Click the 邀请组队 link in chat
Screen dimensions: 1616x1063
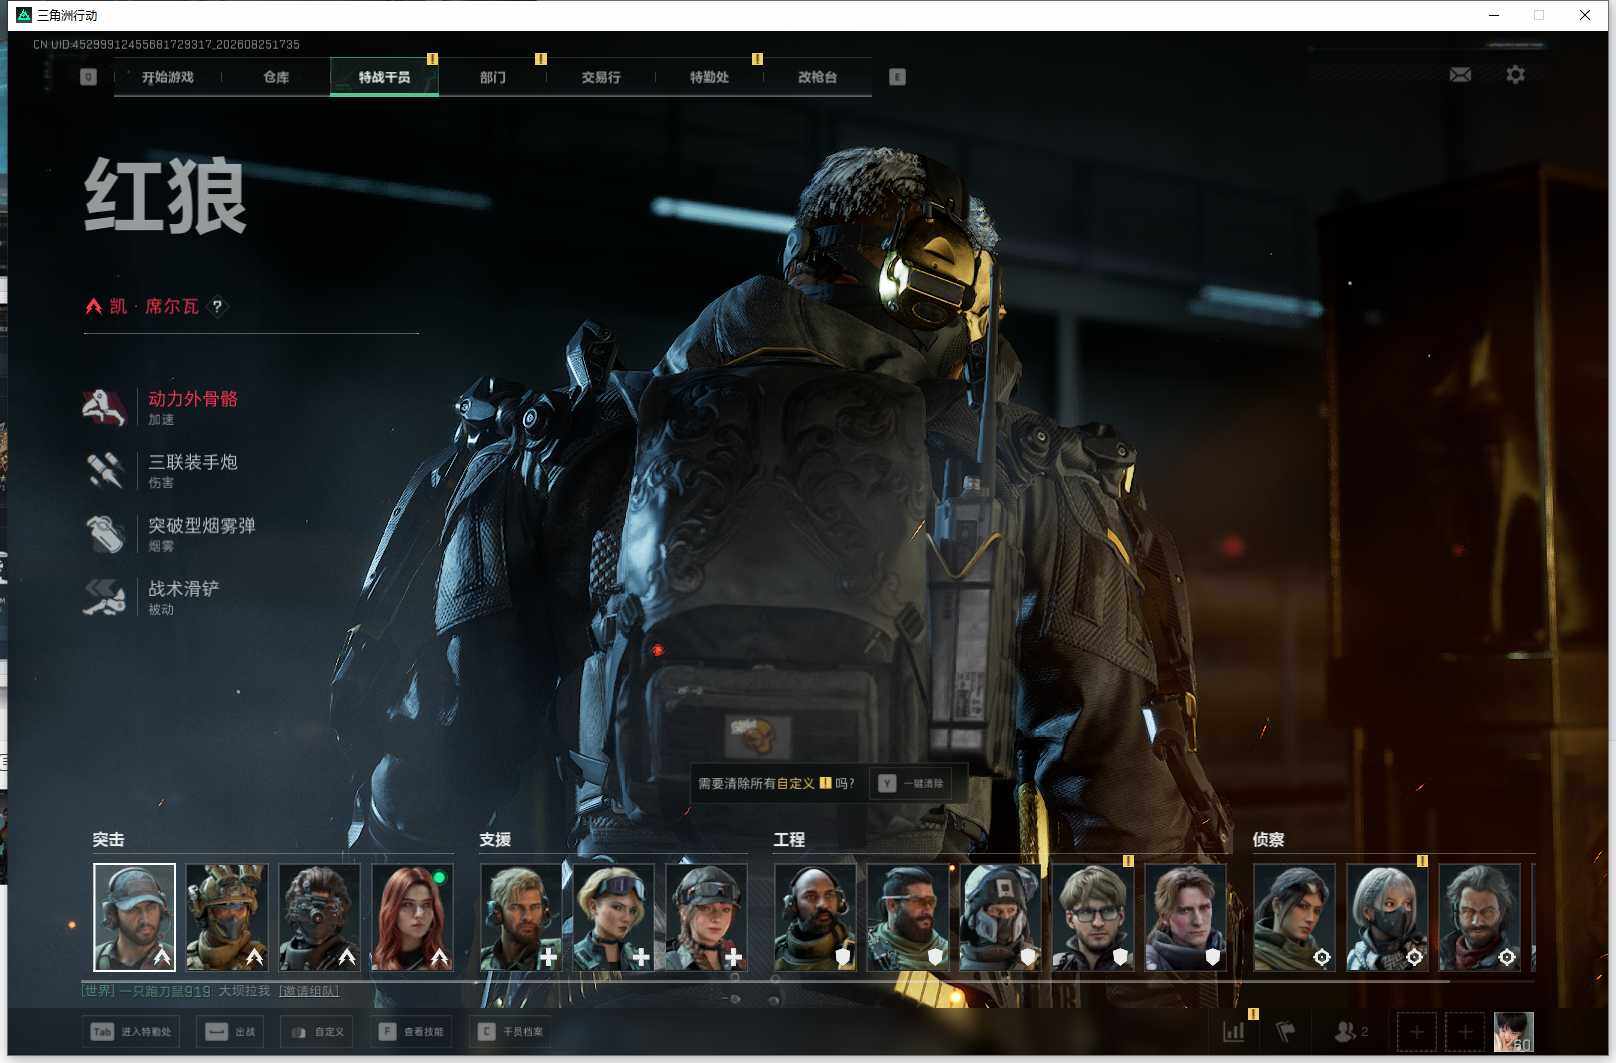[x=309, y=991]
